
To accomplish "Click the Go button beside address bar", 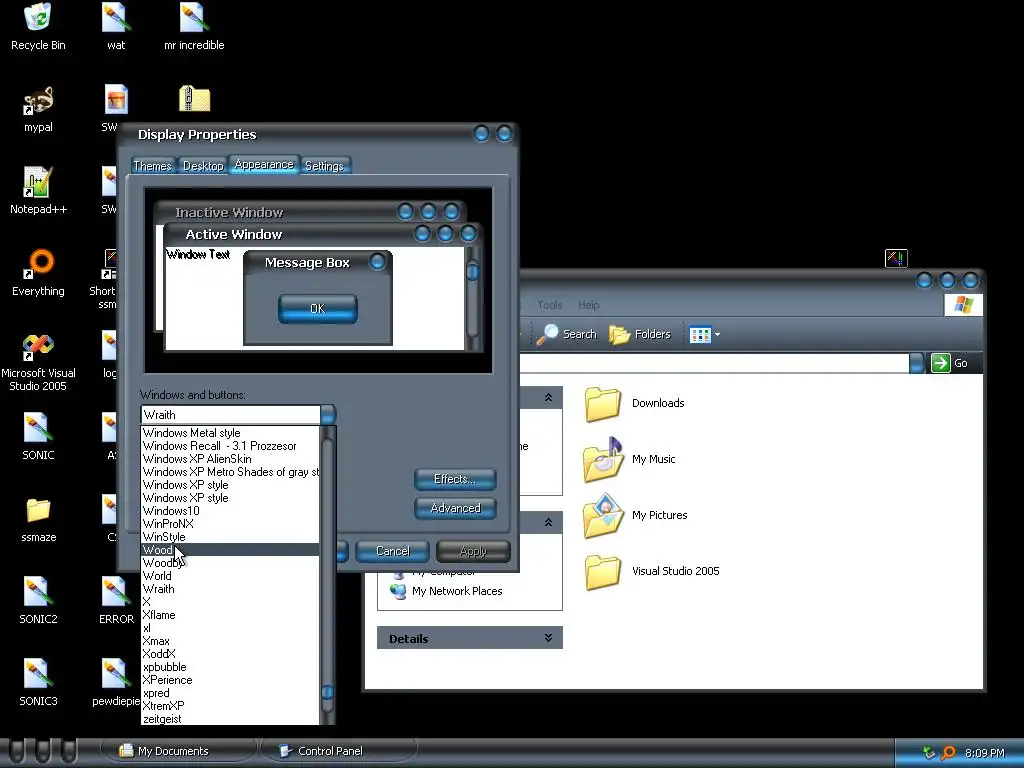I will pyautogui.click(x=950, y=363).
